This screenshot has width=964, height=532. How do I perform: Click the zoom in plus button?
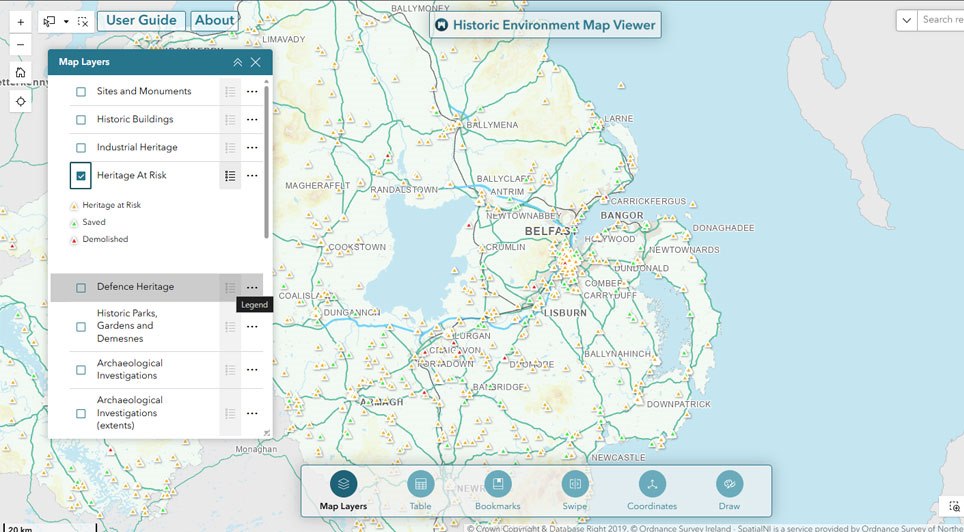pyautogui.click(x=21, y=22)
